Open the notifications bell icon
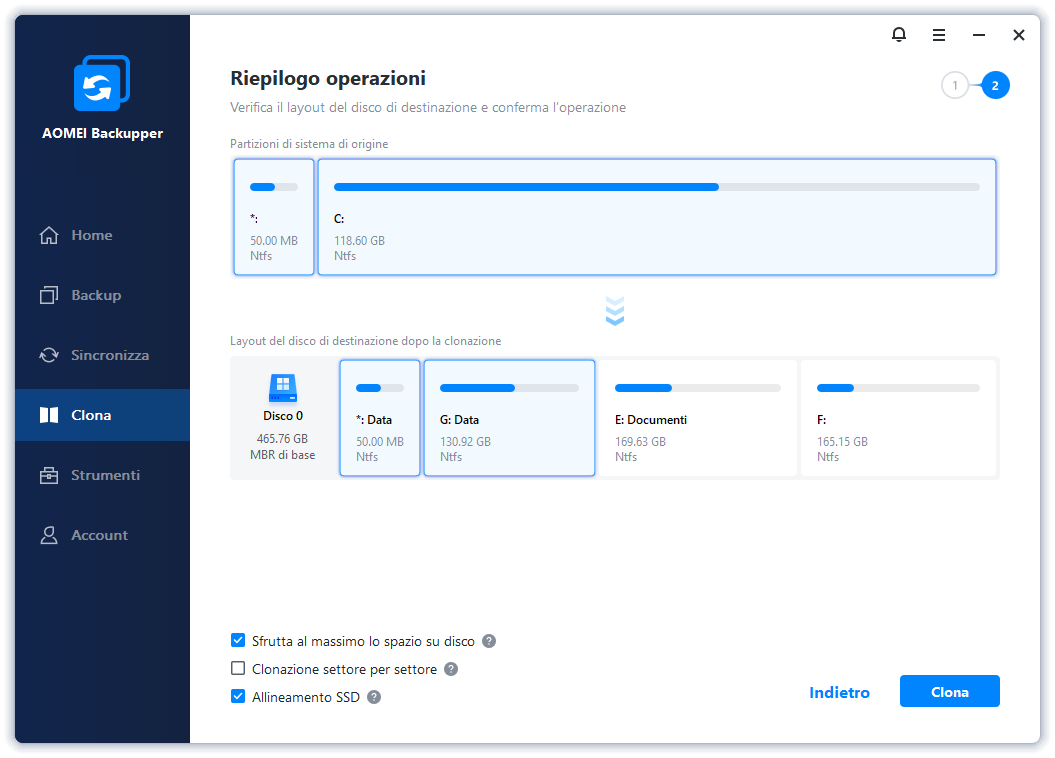 [x=898, y=34]
